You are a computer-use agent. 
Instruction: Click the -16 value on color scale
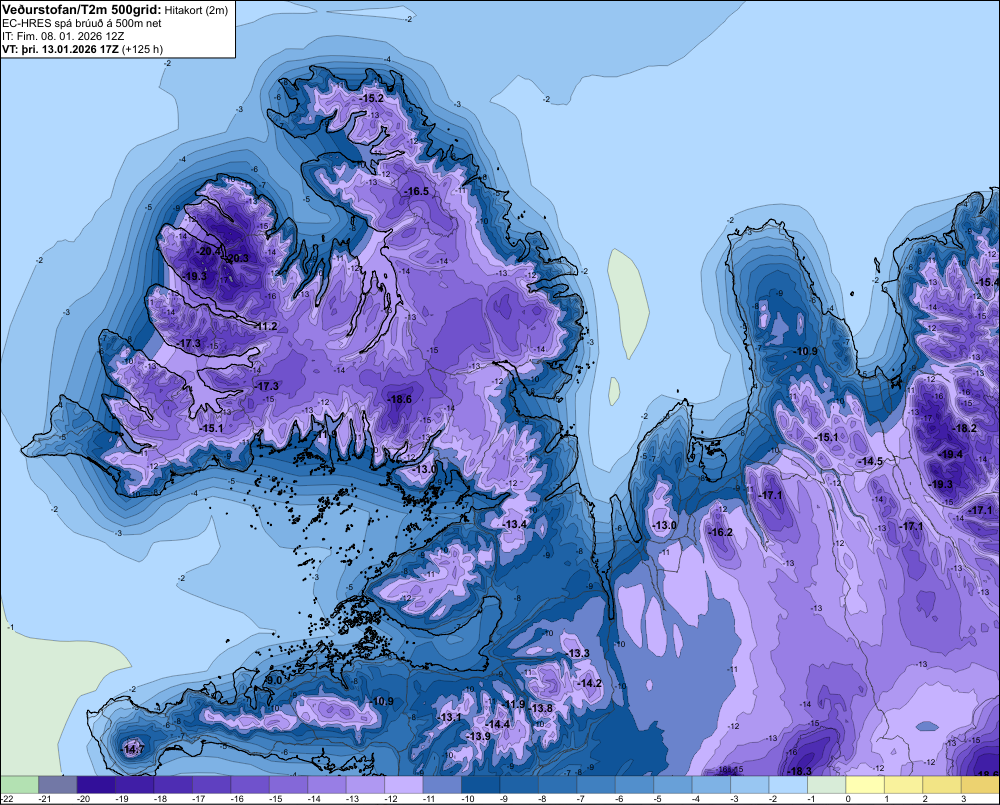[x=237, y=799]
